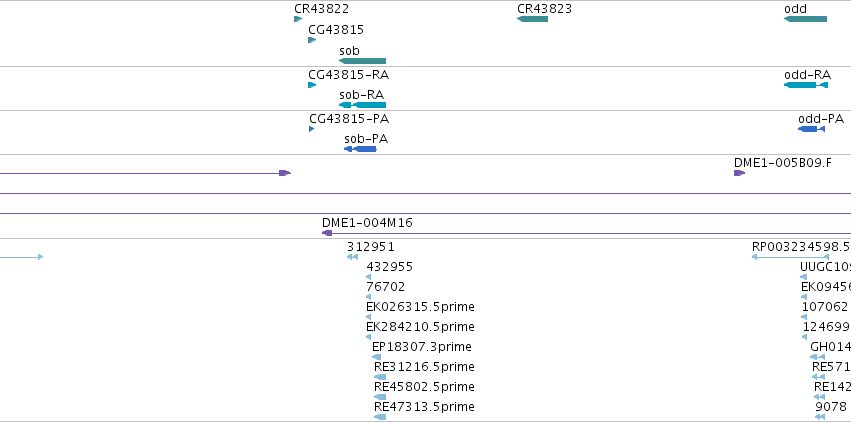Select the sob gene feature bar
The image size is (851, 422).
point(363,61)
